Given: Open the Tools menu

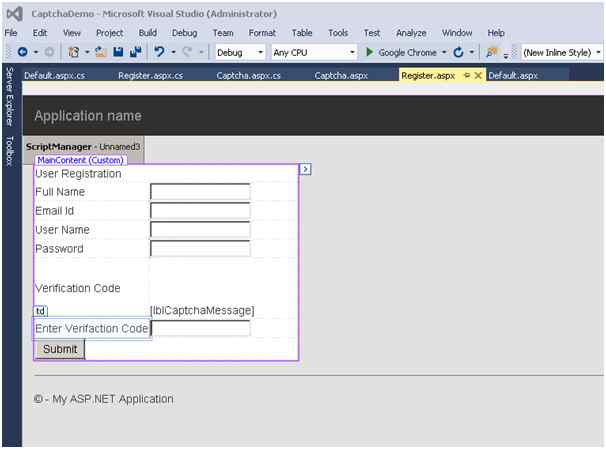Looking at the screenshot, I should coord(338,33).
